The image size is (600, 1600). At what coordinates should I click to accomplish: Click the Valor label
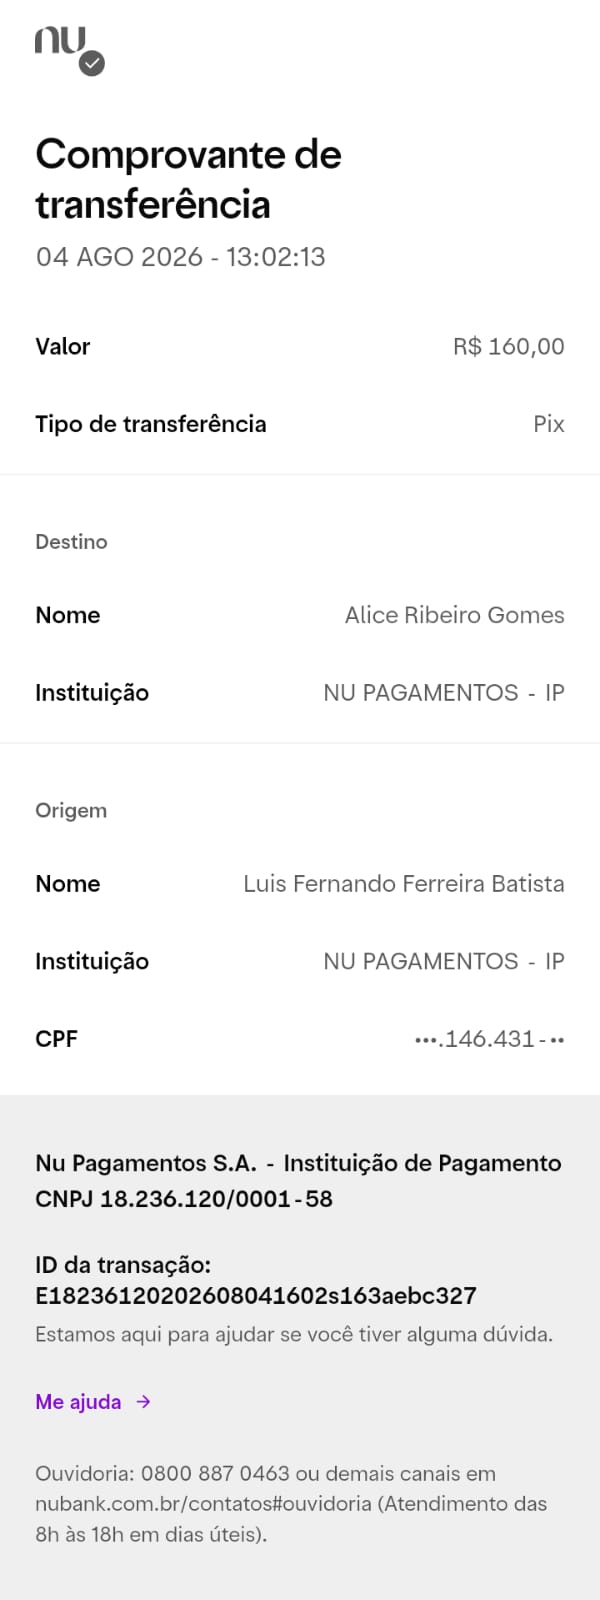63,347
